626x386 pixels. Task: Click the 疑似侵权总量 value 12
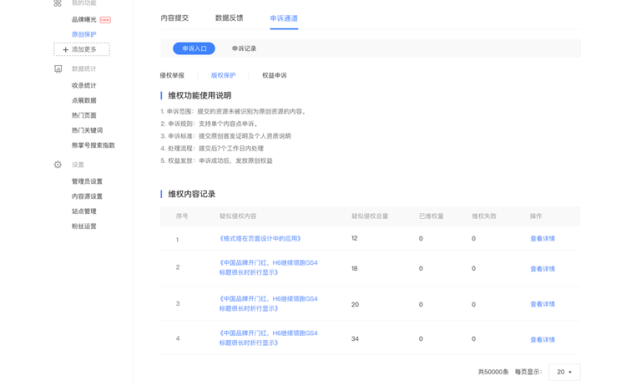[354, 238]
